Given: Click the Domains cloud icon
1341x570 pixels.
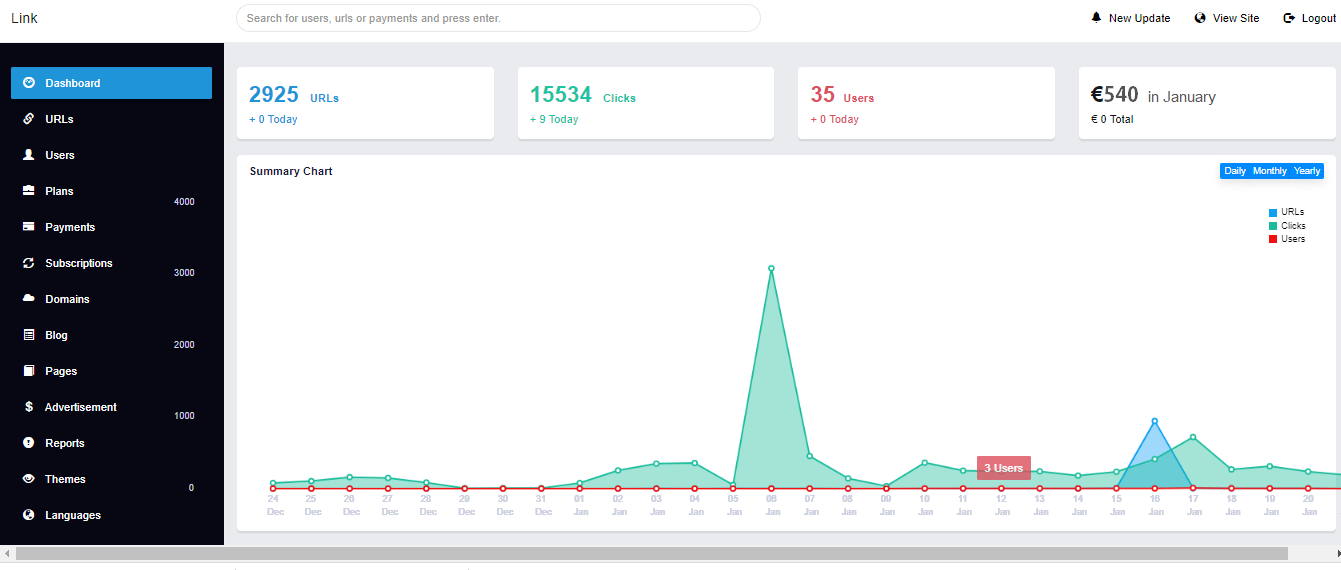Looking at the screenshot, I should (29, 299).
